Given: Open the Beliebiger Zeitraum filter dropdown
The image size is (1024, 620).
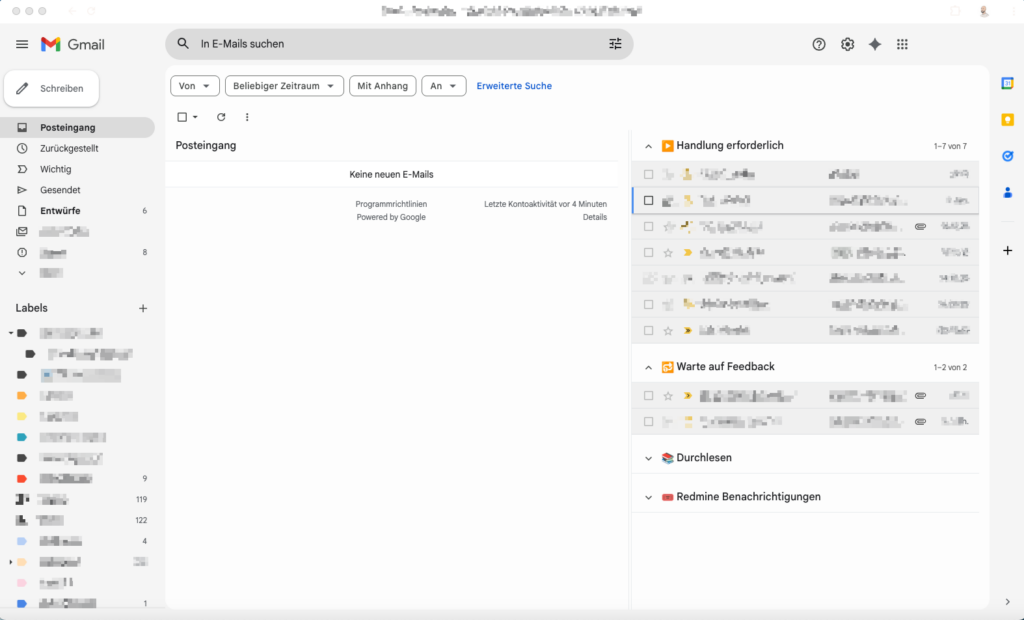Looking at the screenshot, I should tap(284, 85).
